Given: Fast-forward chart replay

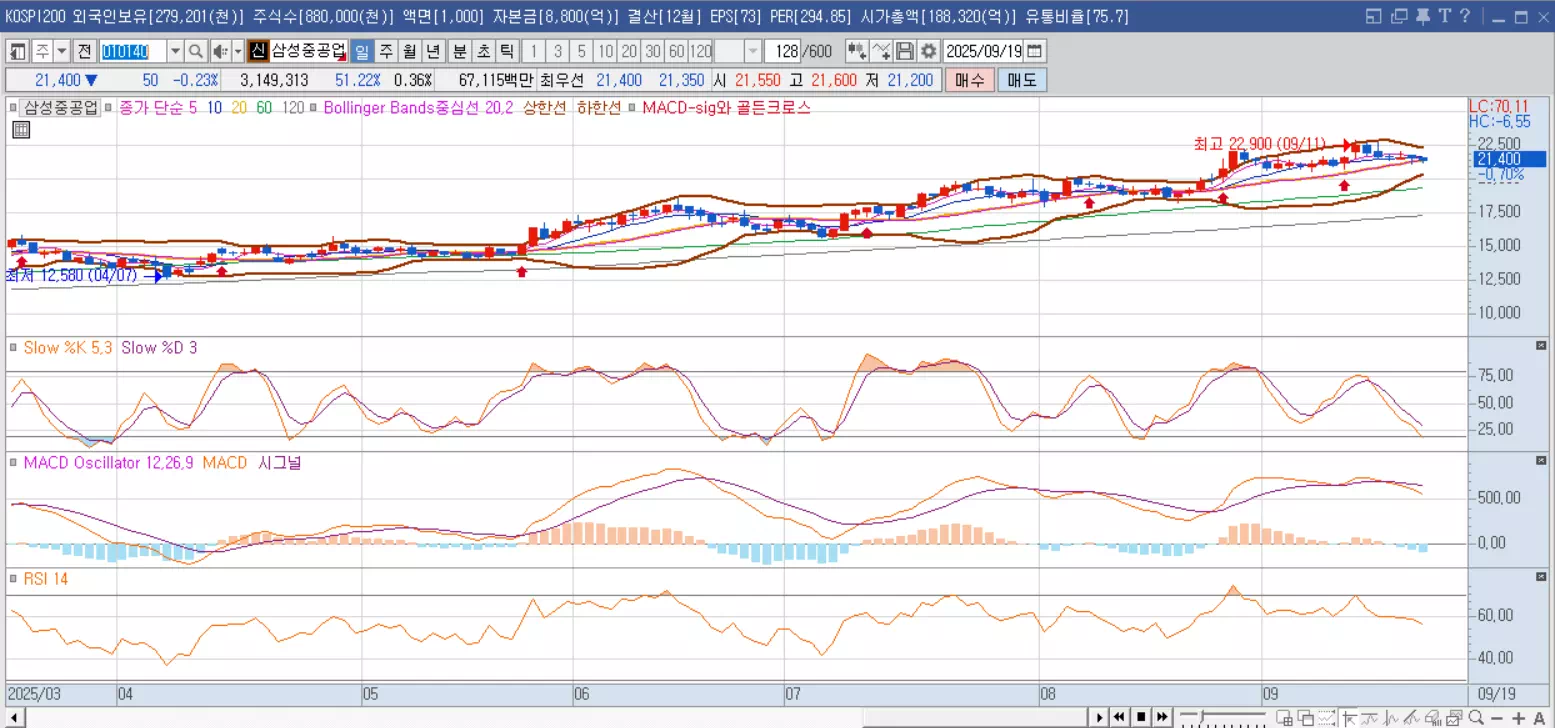Looking at the screenshot, I should click(1162, 717).
